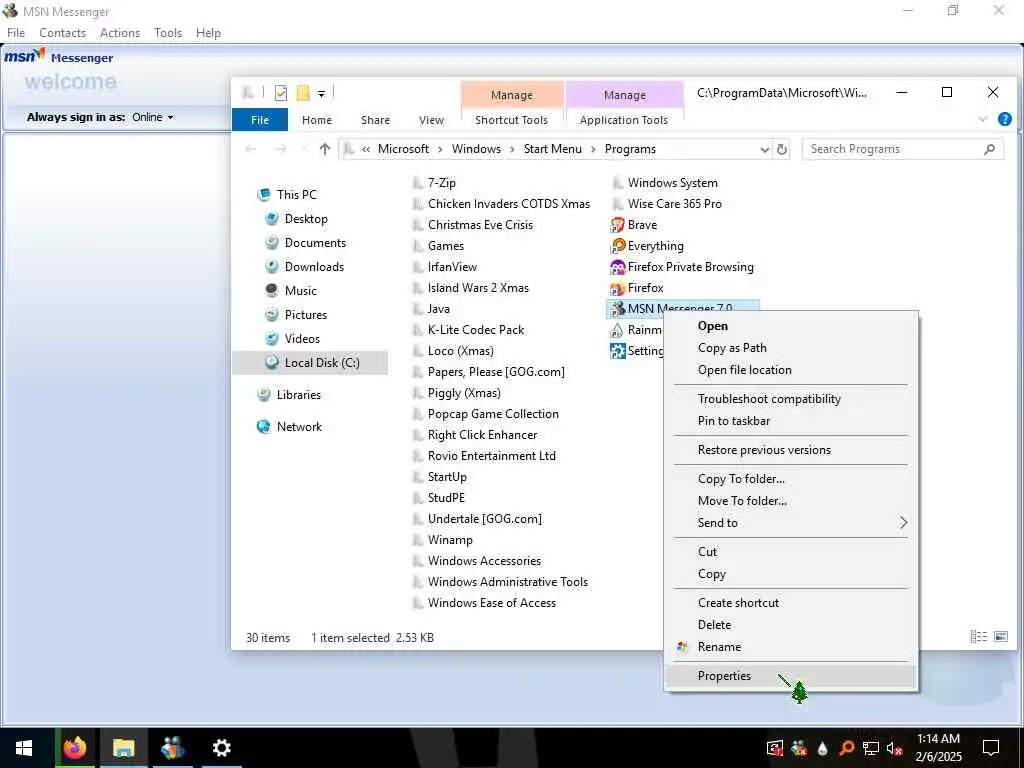
Task: Click chevron after Windows in breadcrumb
Action: point(512,149)
